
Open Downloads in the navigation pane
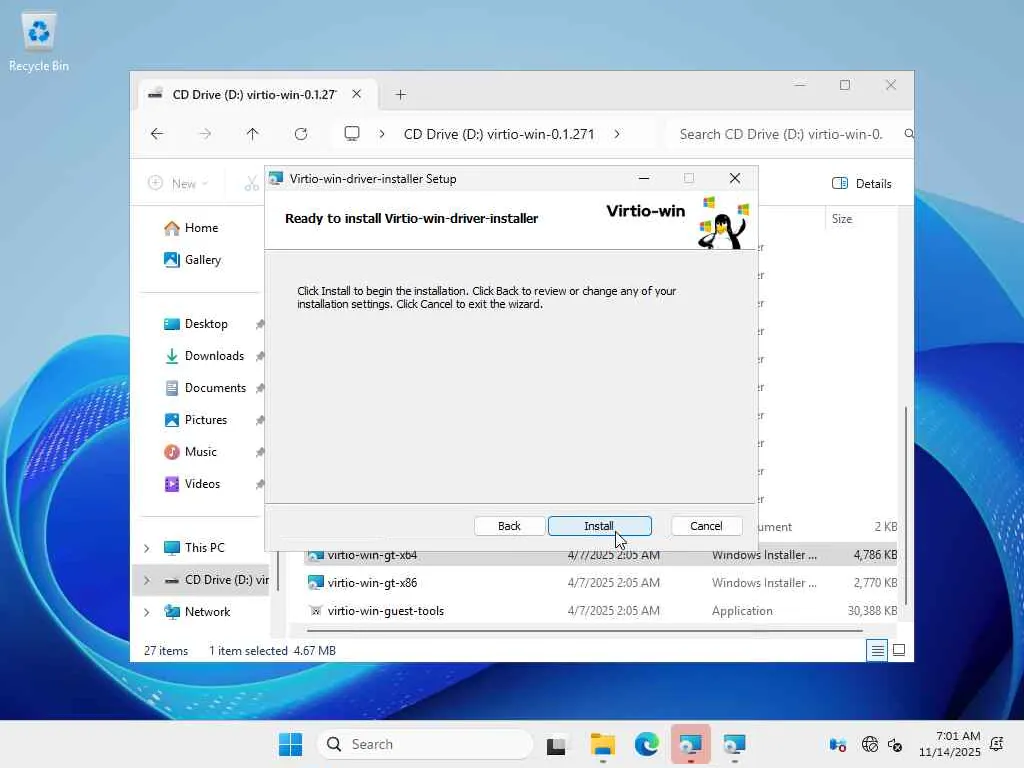[x=214, y=356]
